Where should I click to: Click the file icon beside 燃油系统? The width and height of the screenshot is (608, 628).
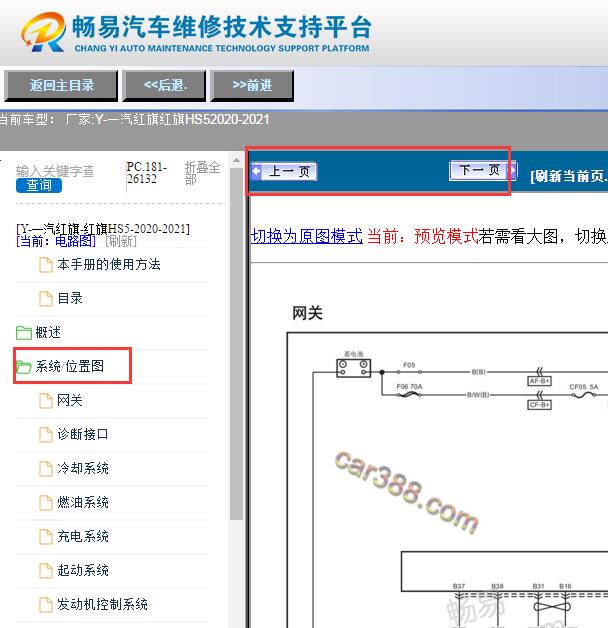click(x=46, y=503)
